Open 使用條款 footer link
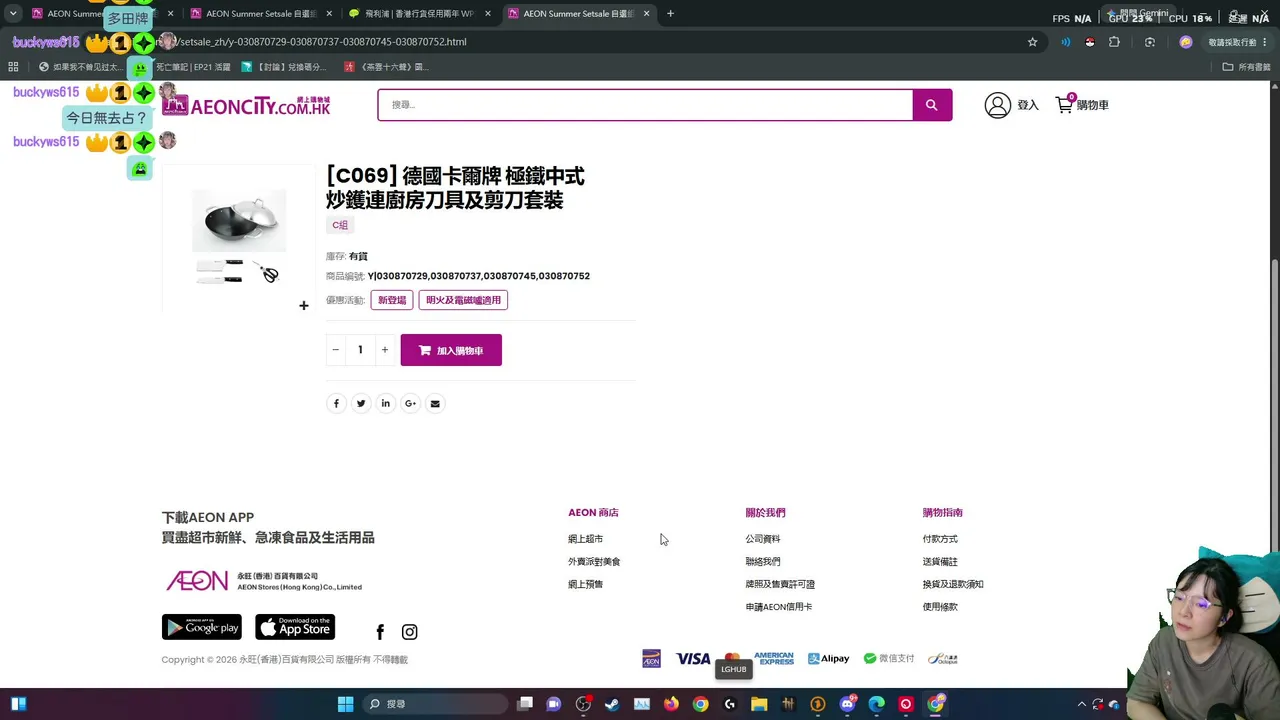1280x720 pixels. 940,607
